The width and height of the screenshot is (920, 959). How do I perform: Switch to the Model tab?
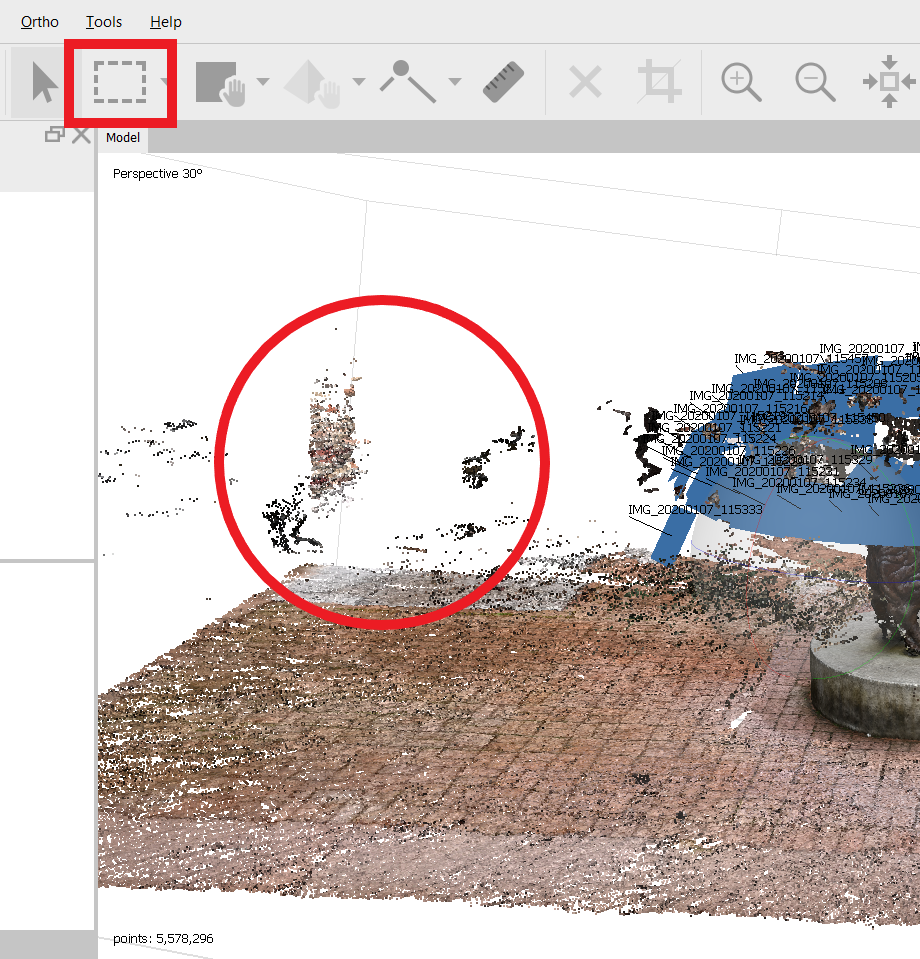[123, 138]
